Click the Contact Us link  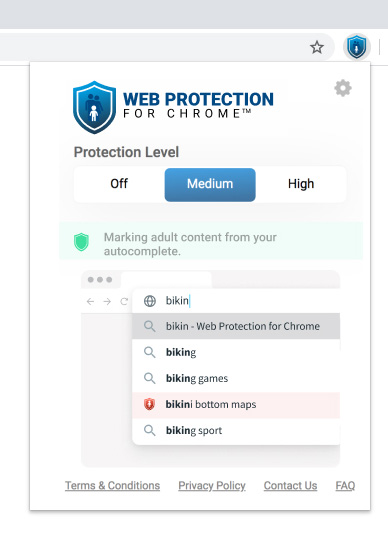(290, 486)
